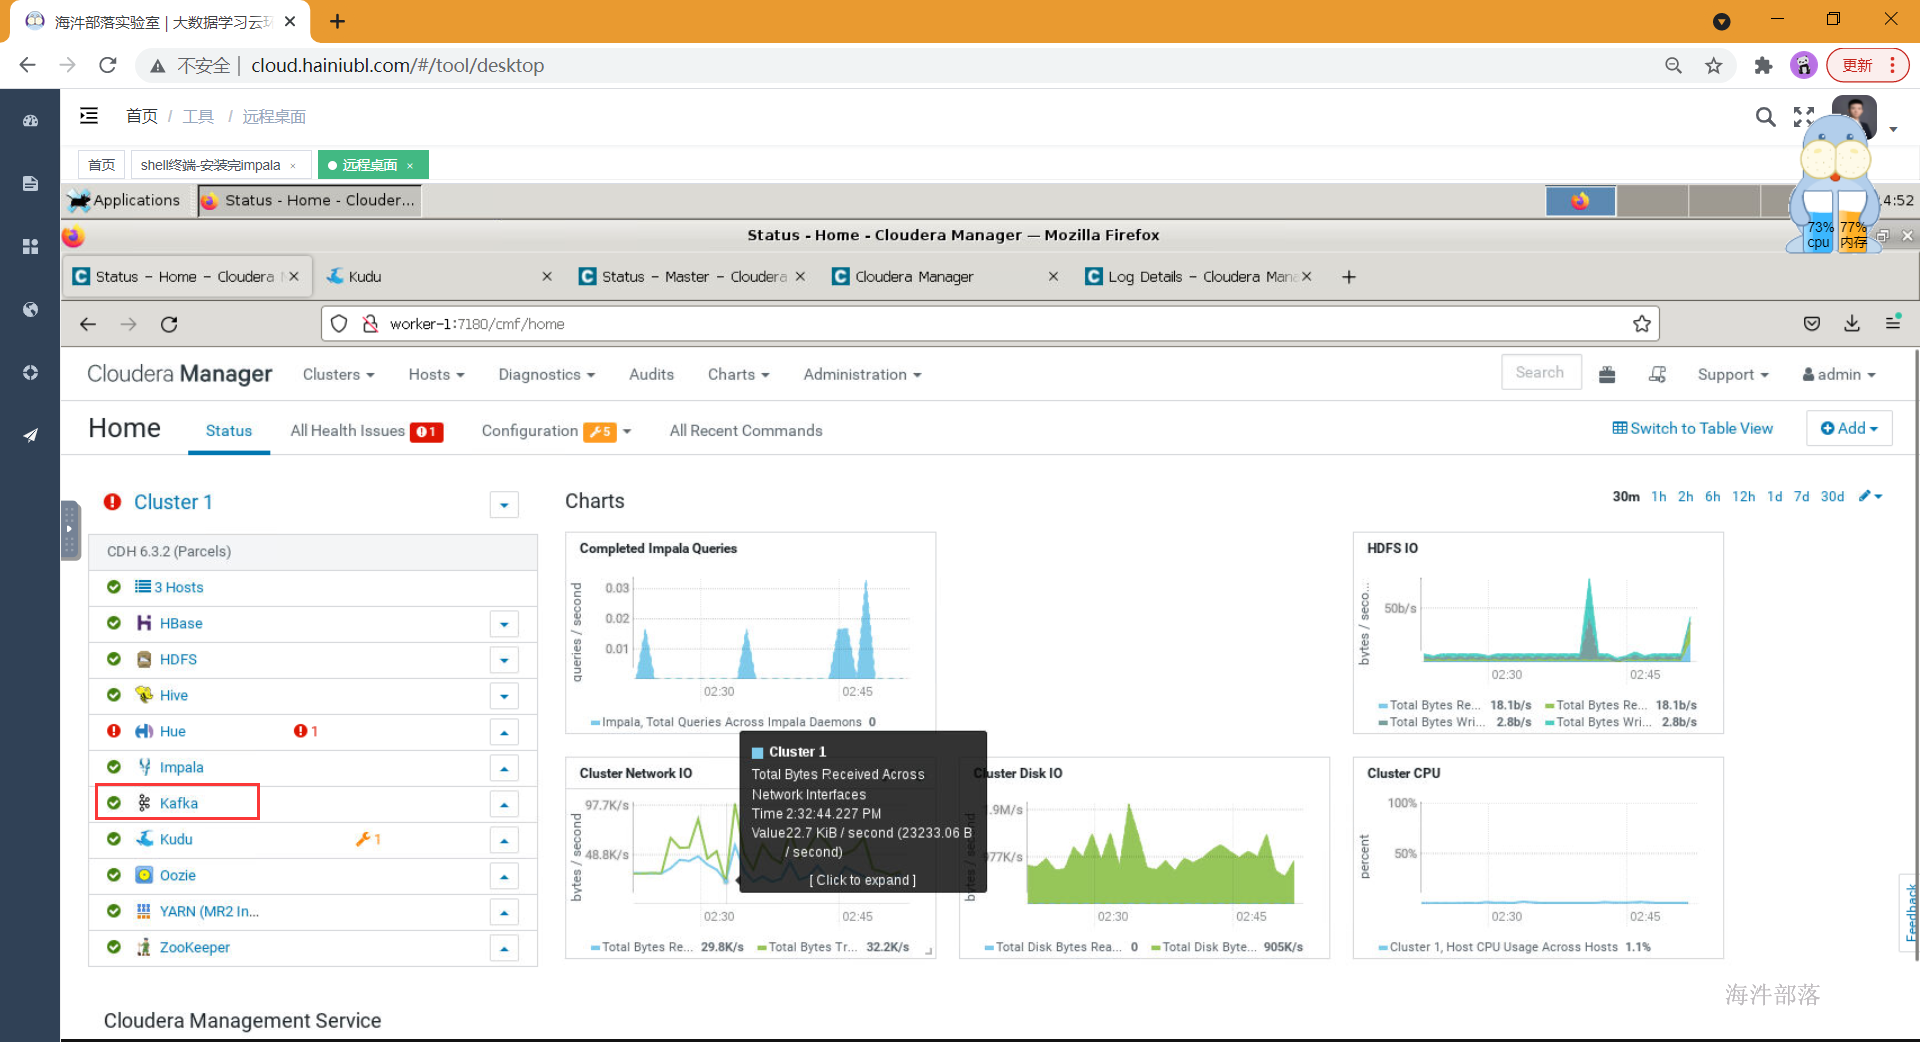The height and width of the screenshot is (1042, 1920).
Task: Open Kafka service link
Action: (x=178, y=803)
